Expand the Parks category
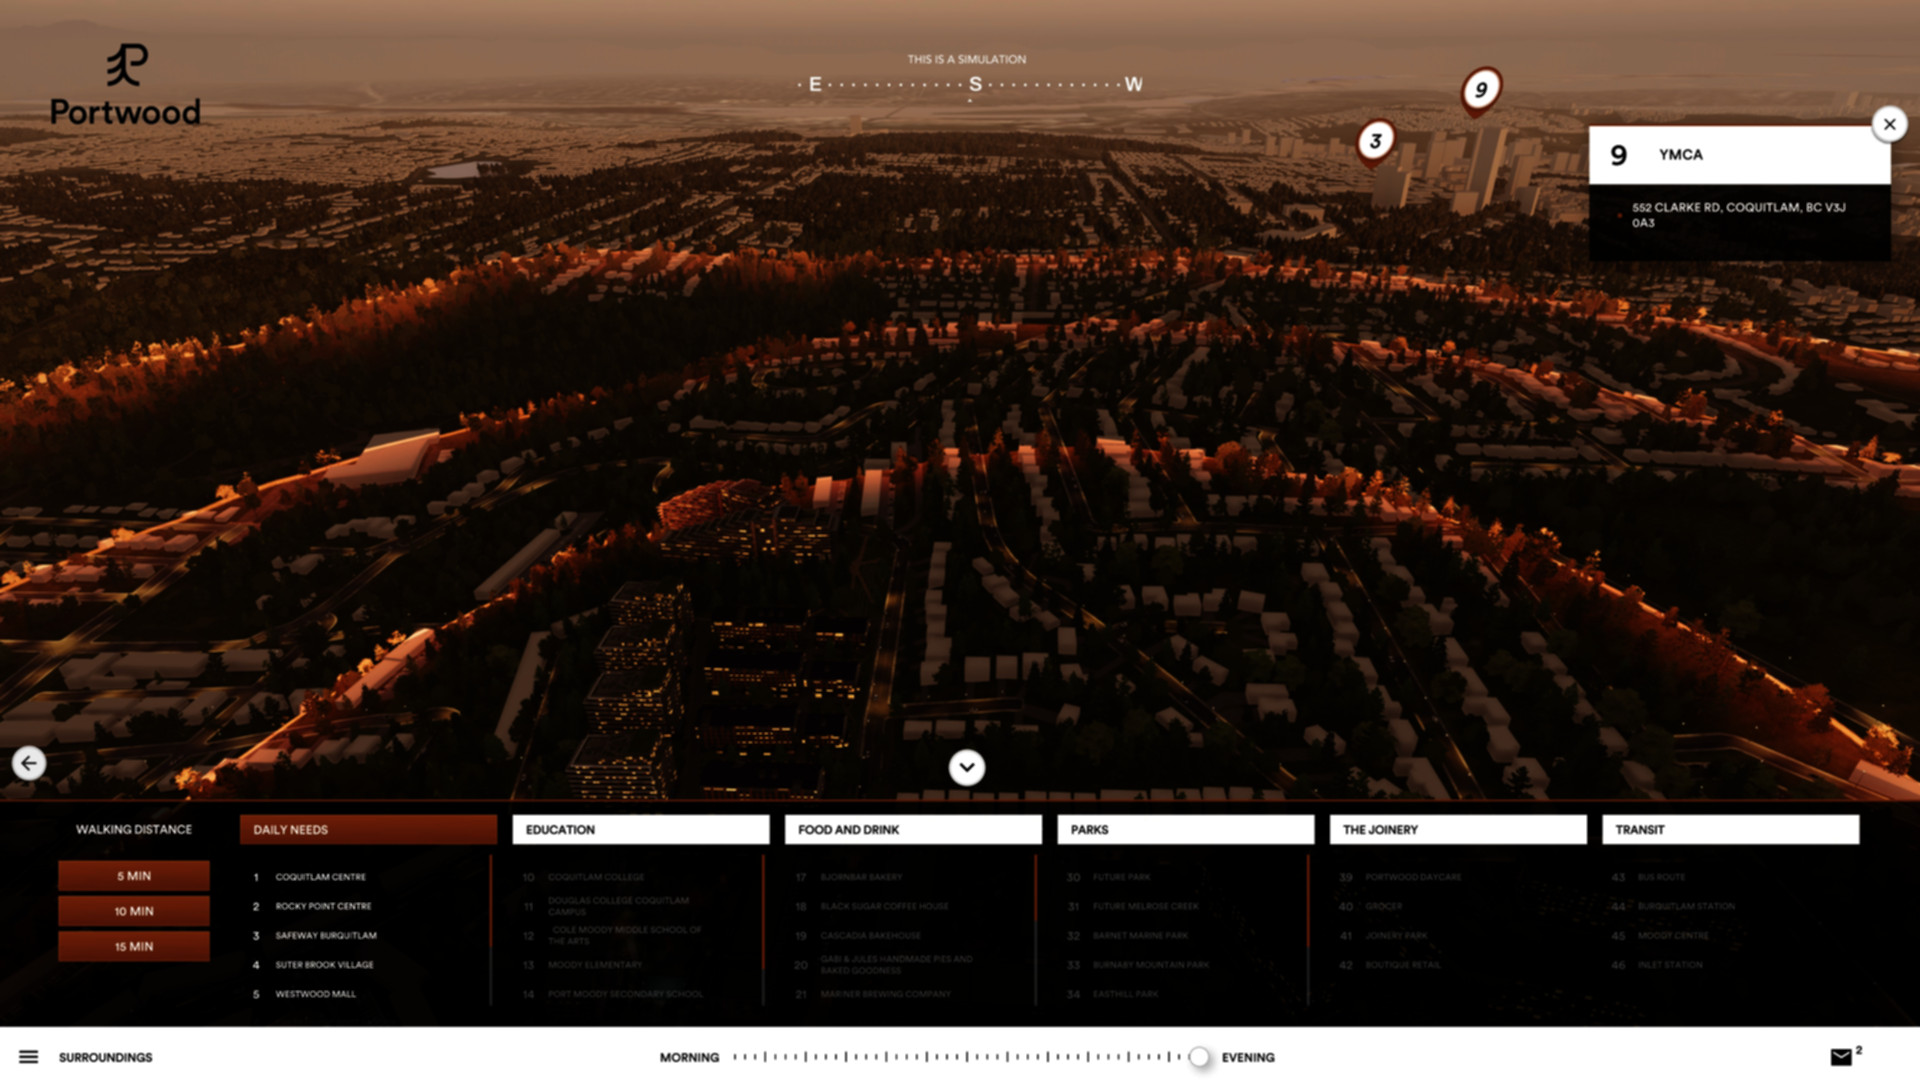The width and height of the screenshot is (1920, 1080). tap(1185, 829)
